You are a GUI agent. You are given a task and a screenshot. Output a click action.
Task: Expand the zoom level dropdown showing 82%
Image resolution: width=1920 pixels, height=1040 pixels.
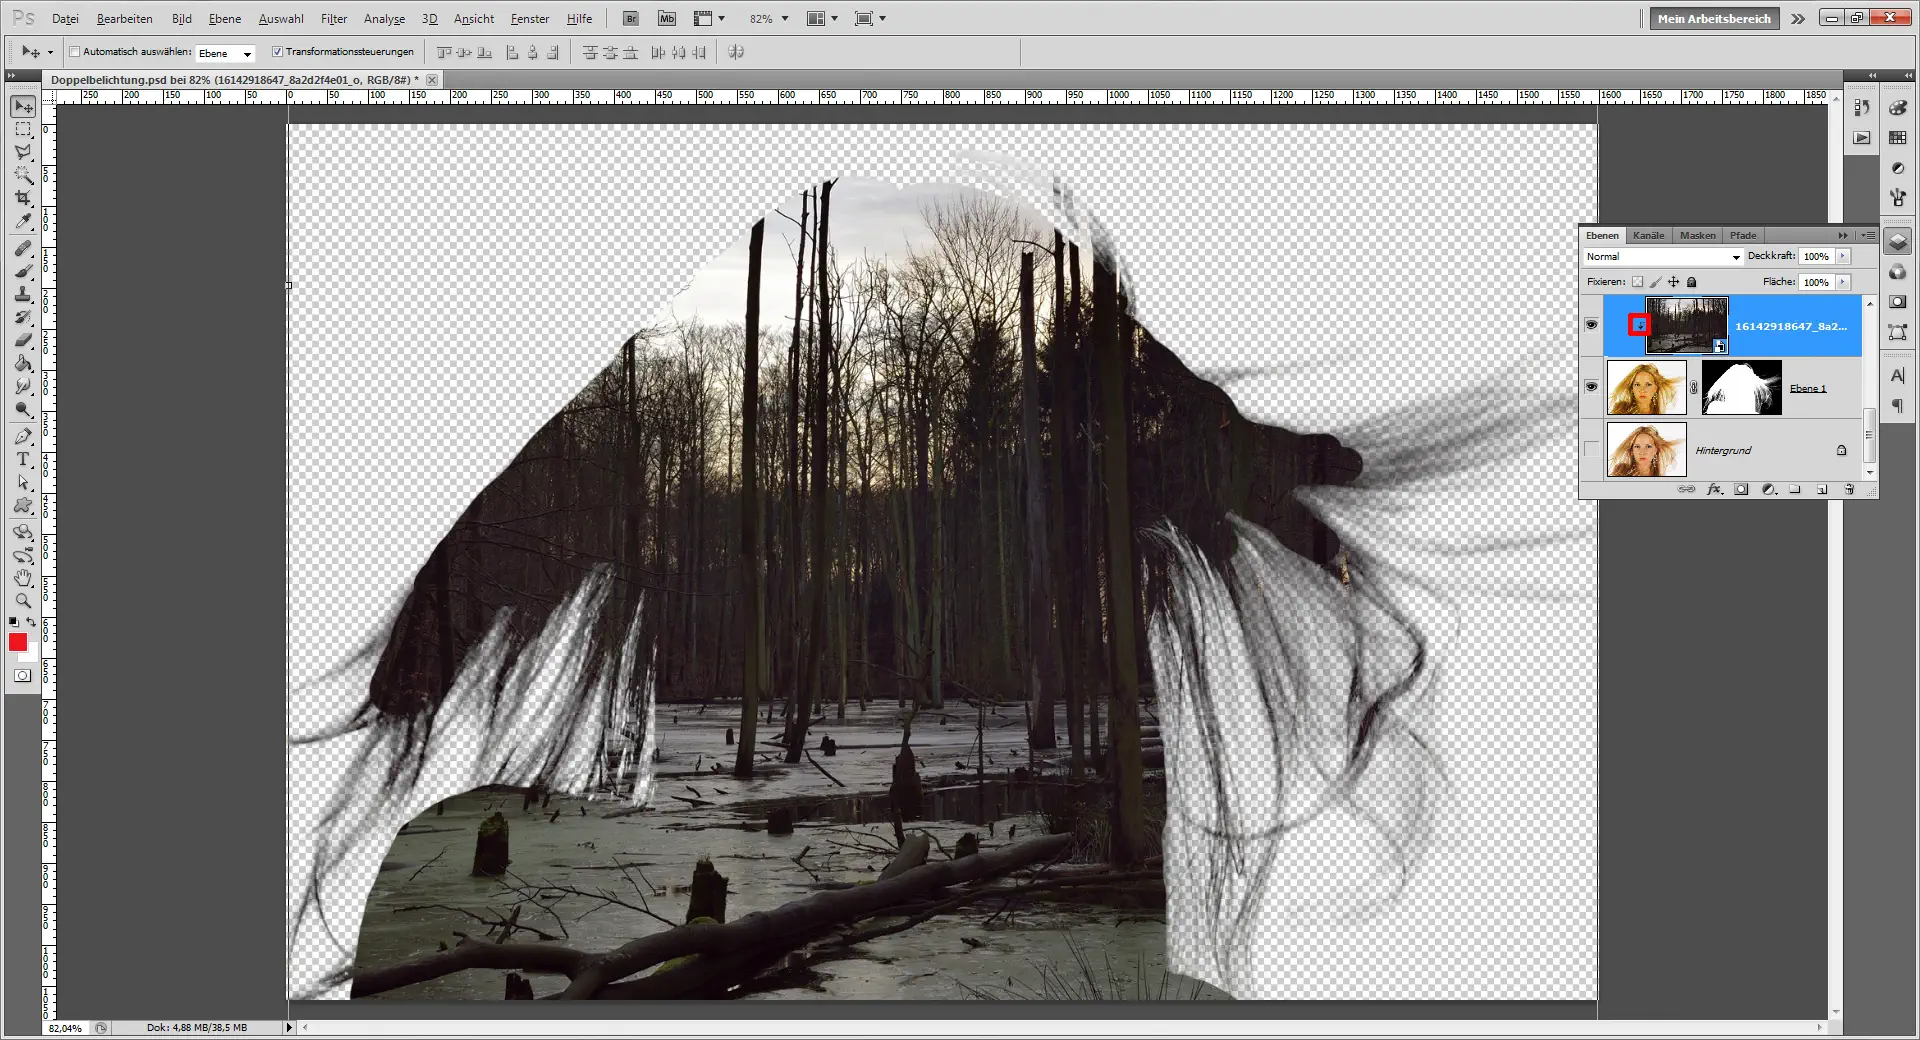click(x=786, y=18)
